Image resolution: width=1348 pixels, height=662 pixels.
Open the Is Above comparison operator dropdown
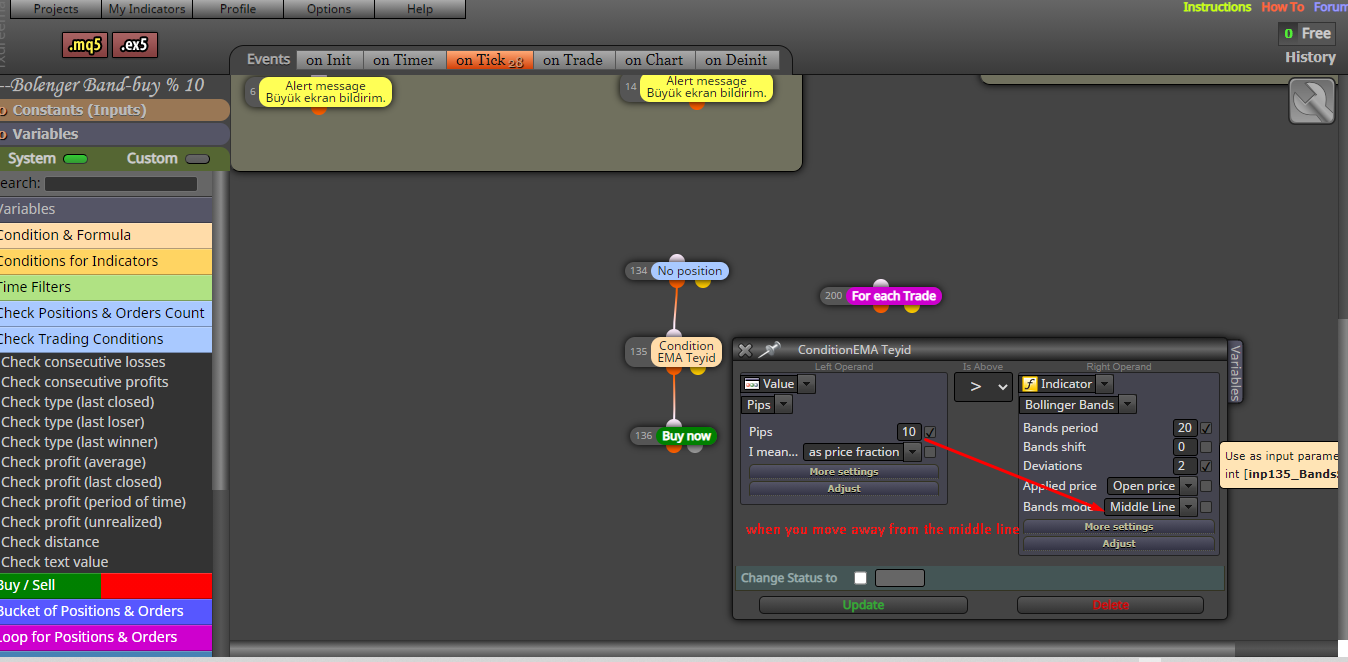983,387
